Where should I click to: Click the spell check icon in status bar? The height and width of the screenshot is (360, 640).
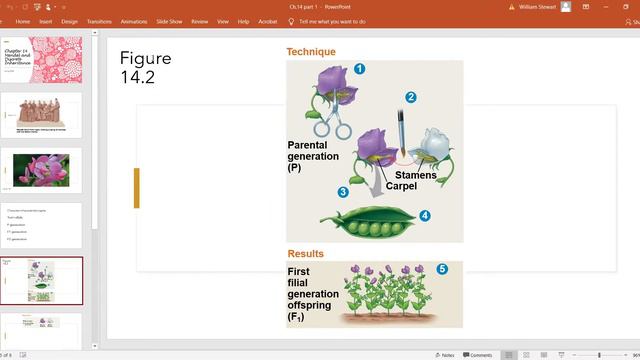click(x=23, y=355)
